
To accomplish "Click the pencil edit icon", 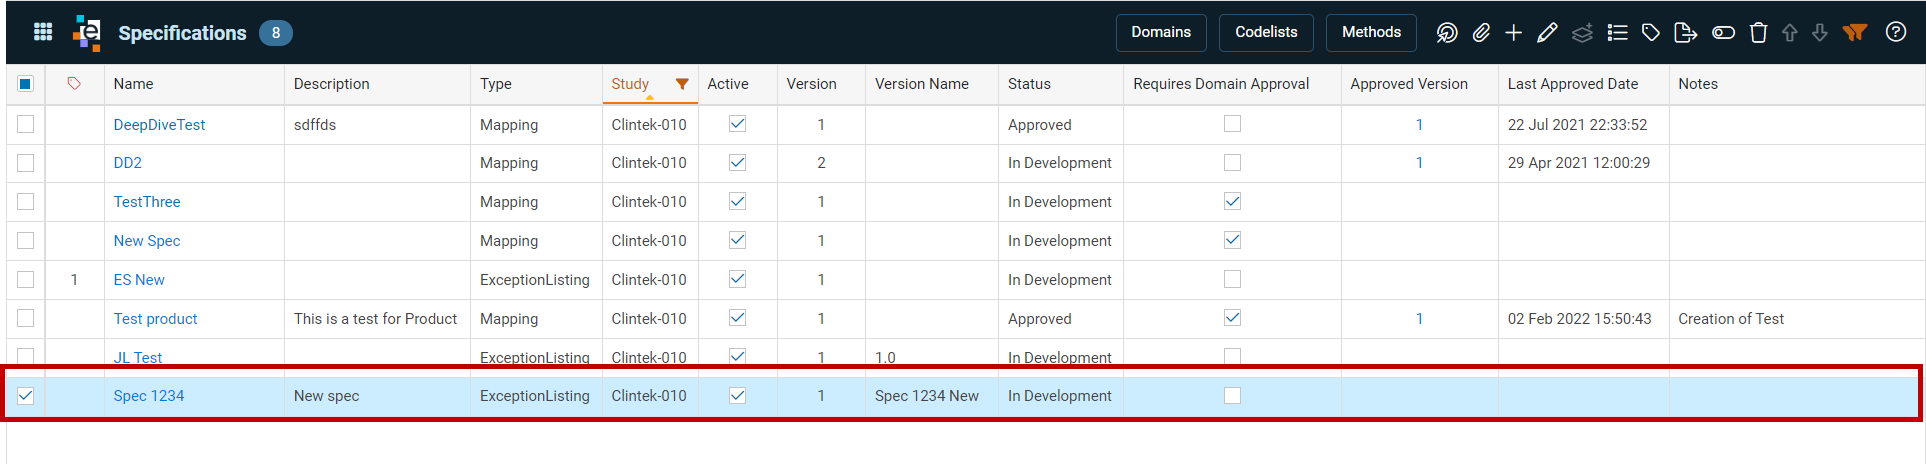I will coord(1547,33).
